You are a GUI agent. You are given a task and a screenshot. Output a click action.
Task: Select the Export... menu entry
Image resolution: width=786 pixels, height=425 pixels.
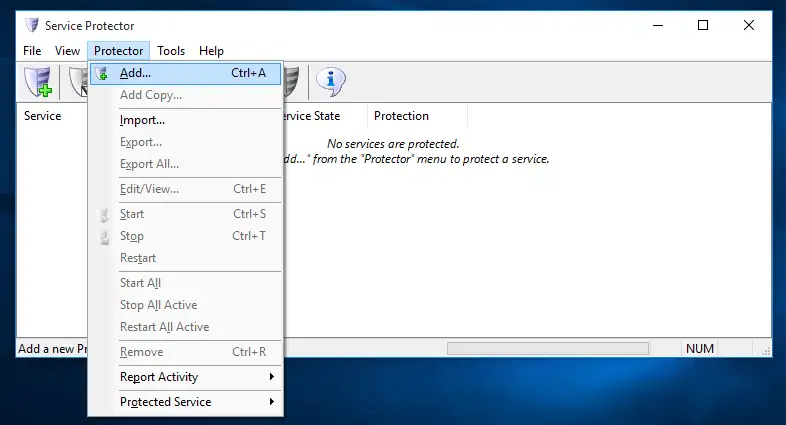(185, 142)
